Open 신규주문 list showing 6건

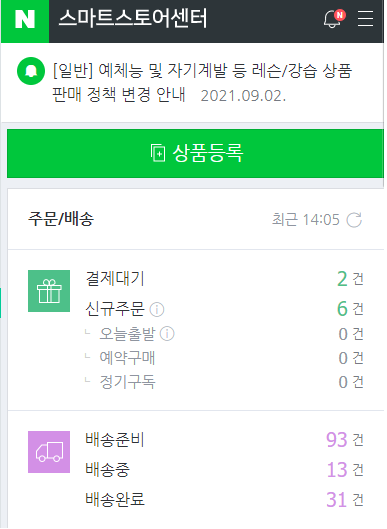[x=225, y=309]
